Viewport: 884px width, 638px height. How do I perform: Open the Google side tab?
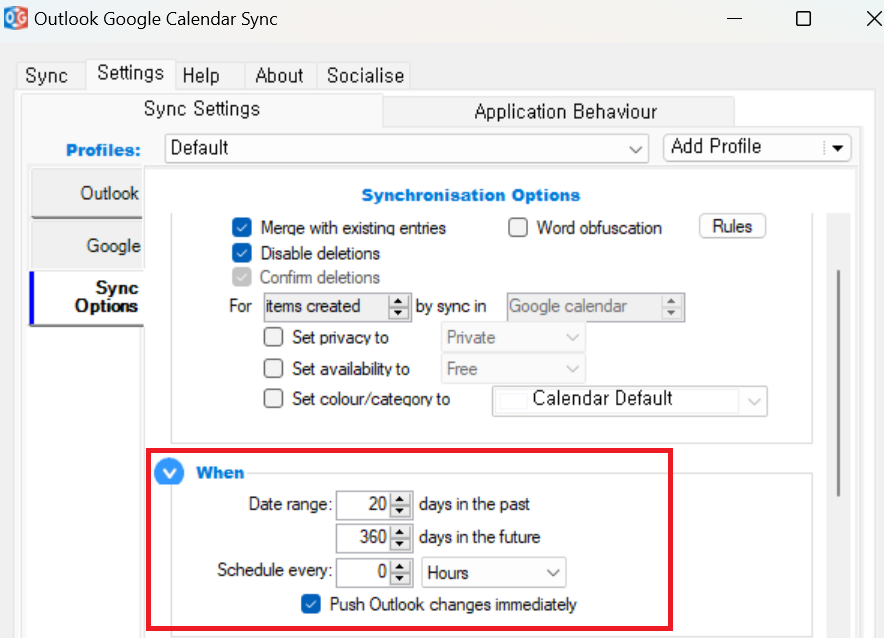[88, 245]
